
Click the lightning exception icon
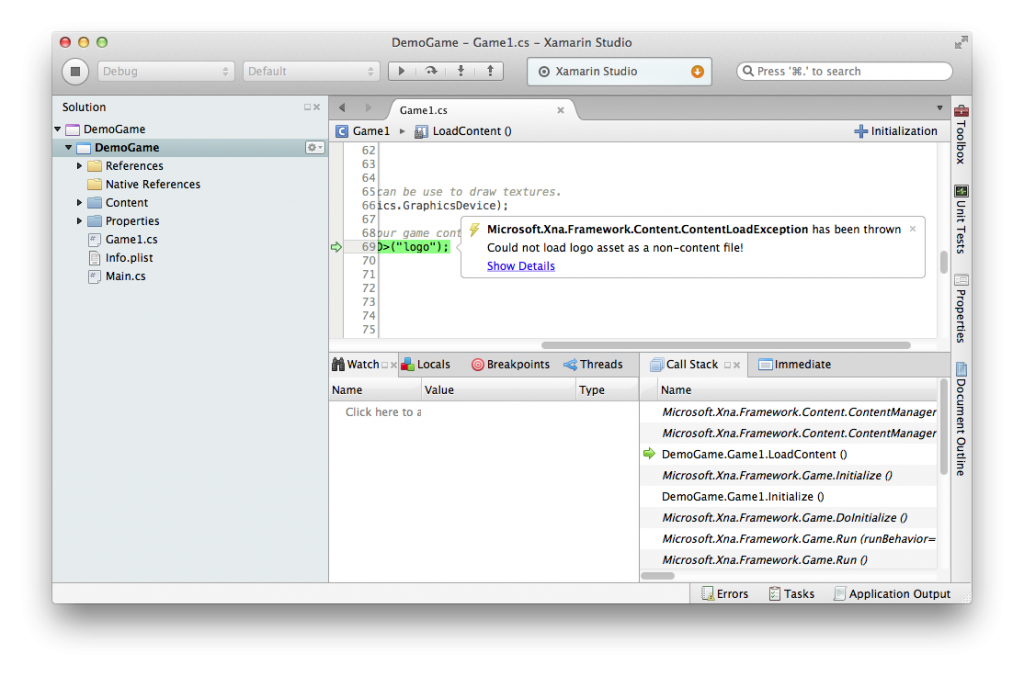(475, 229)
